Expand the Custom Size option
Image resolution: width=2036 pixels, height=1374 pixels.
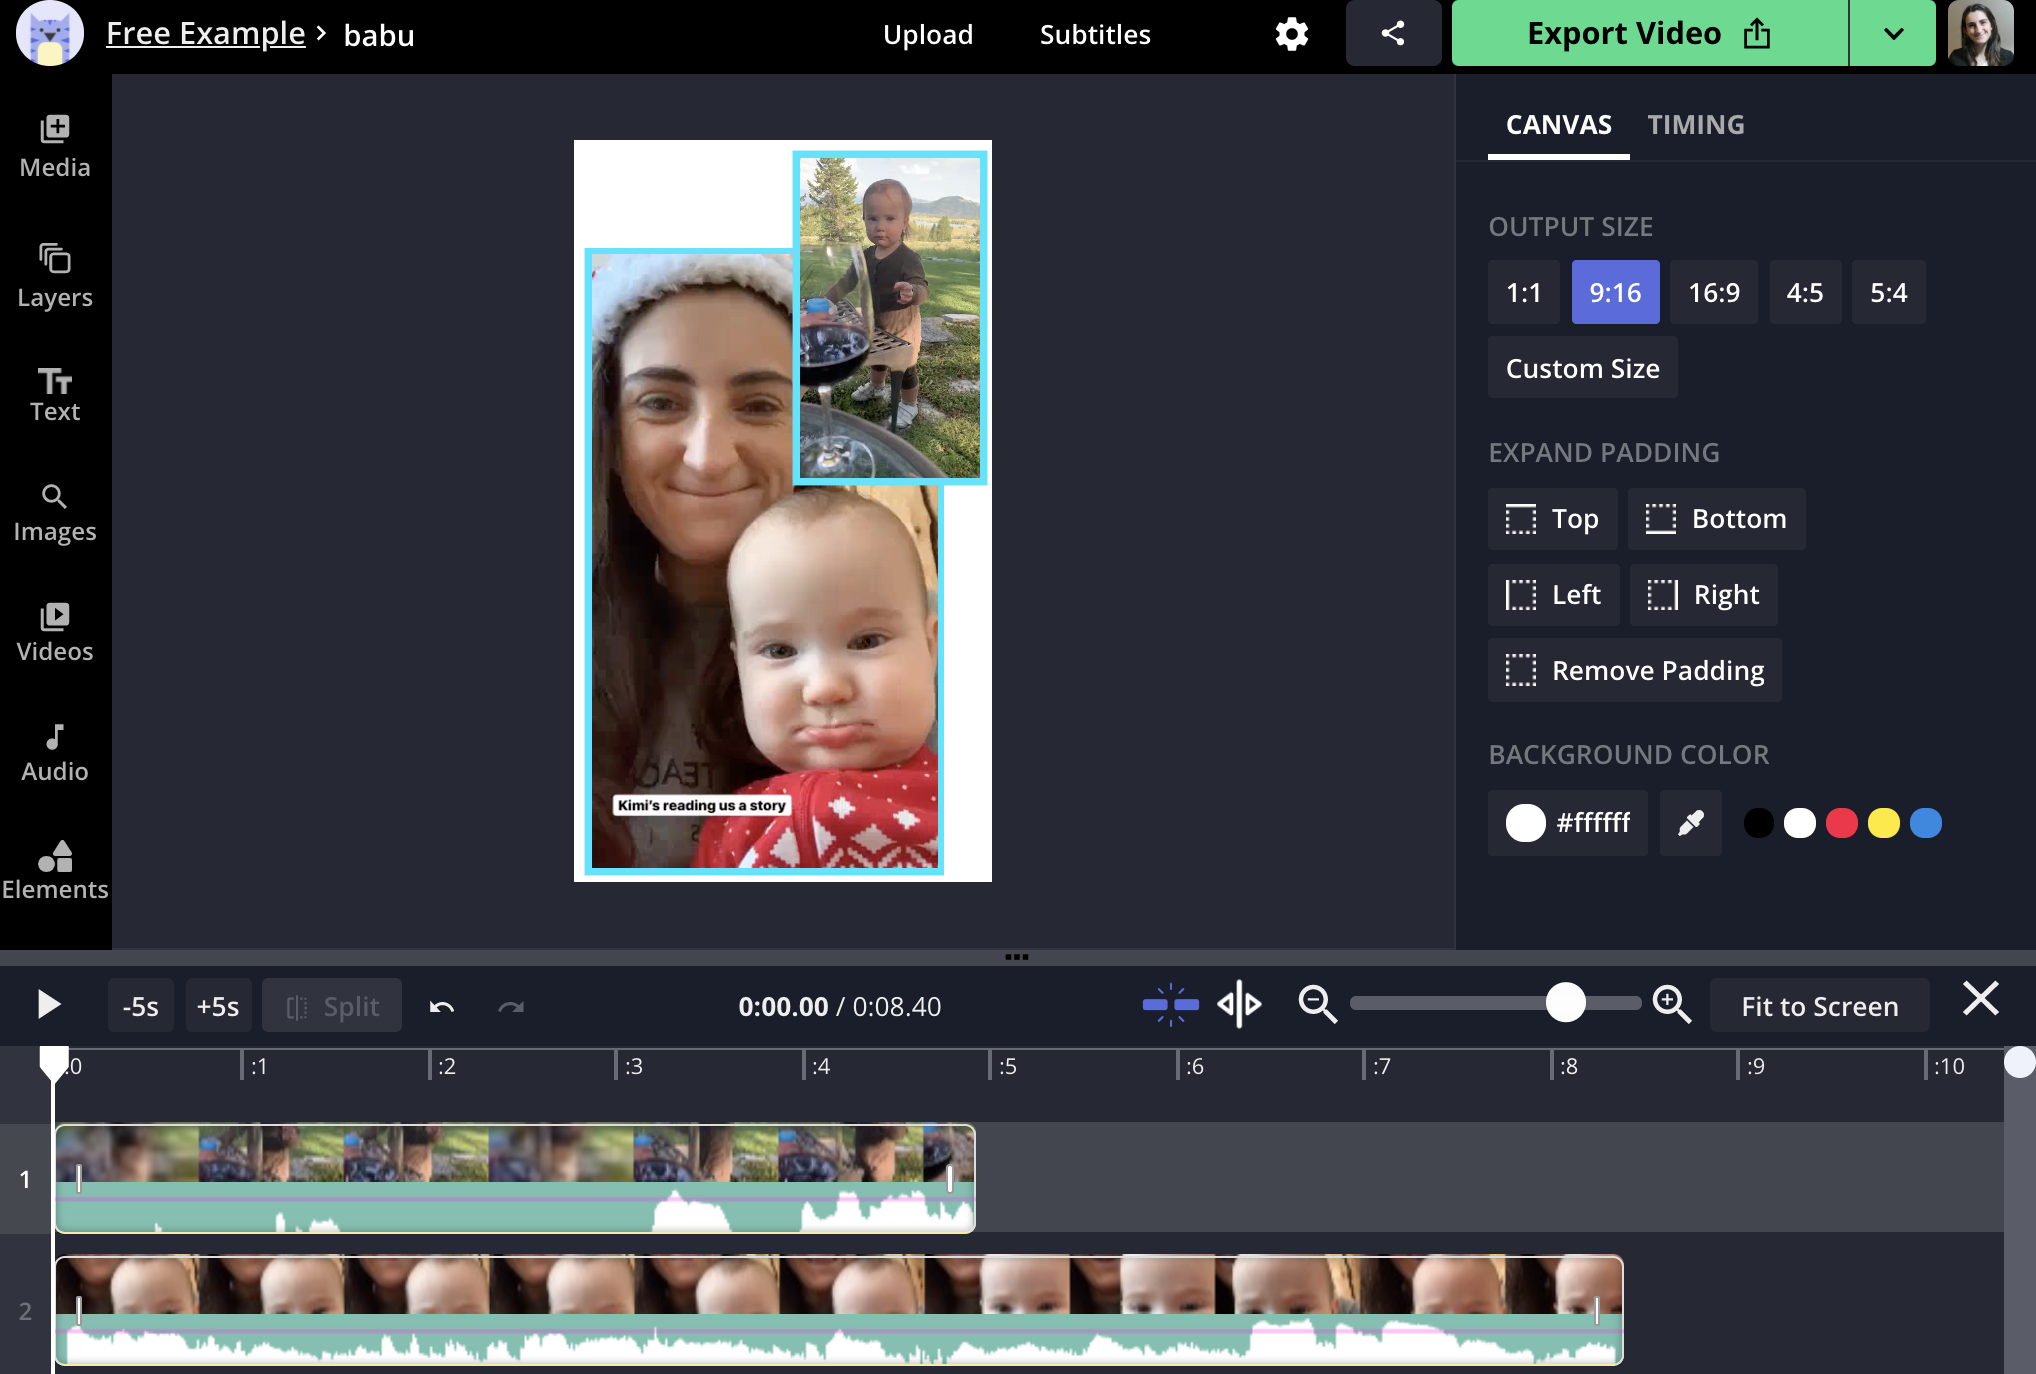pos(1582,368)
